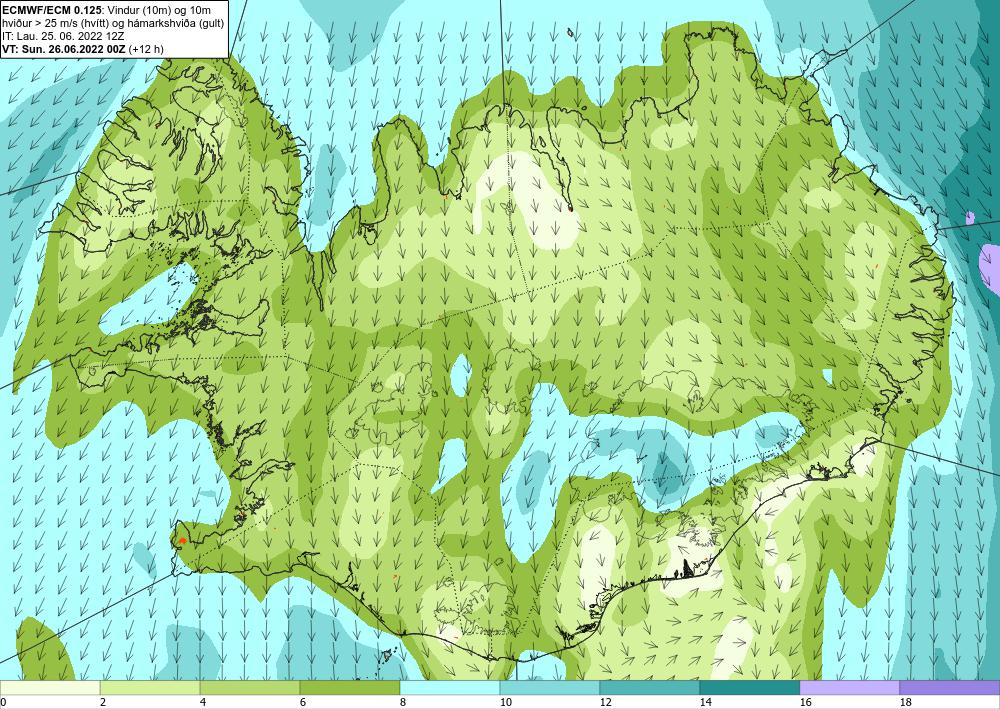Click the darker teal 12–14 m/s legend swatch

[650, 688]
